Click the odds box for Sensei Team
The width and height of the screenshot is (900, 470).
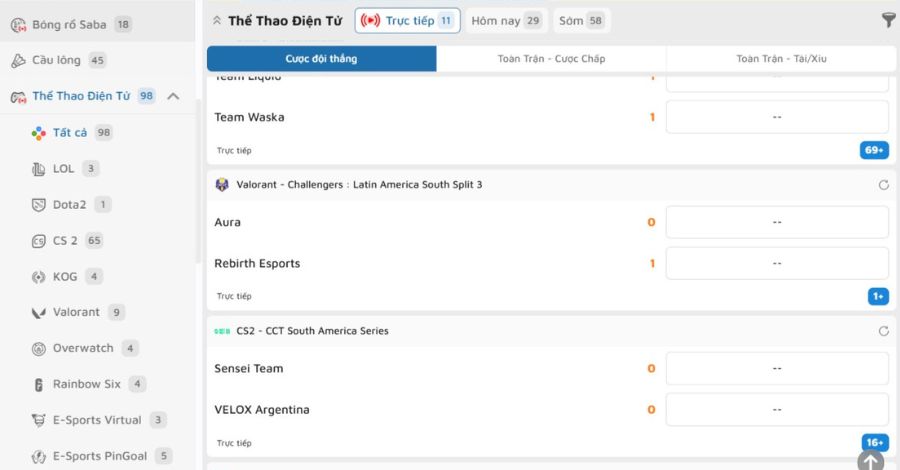777,368
